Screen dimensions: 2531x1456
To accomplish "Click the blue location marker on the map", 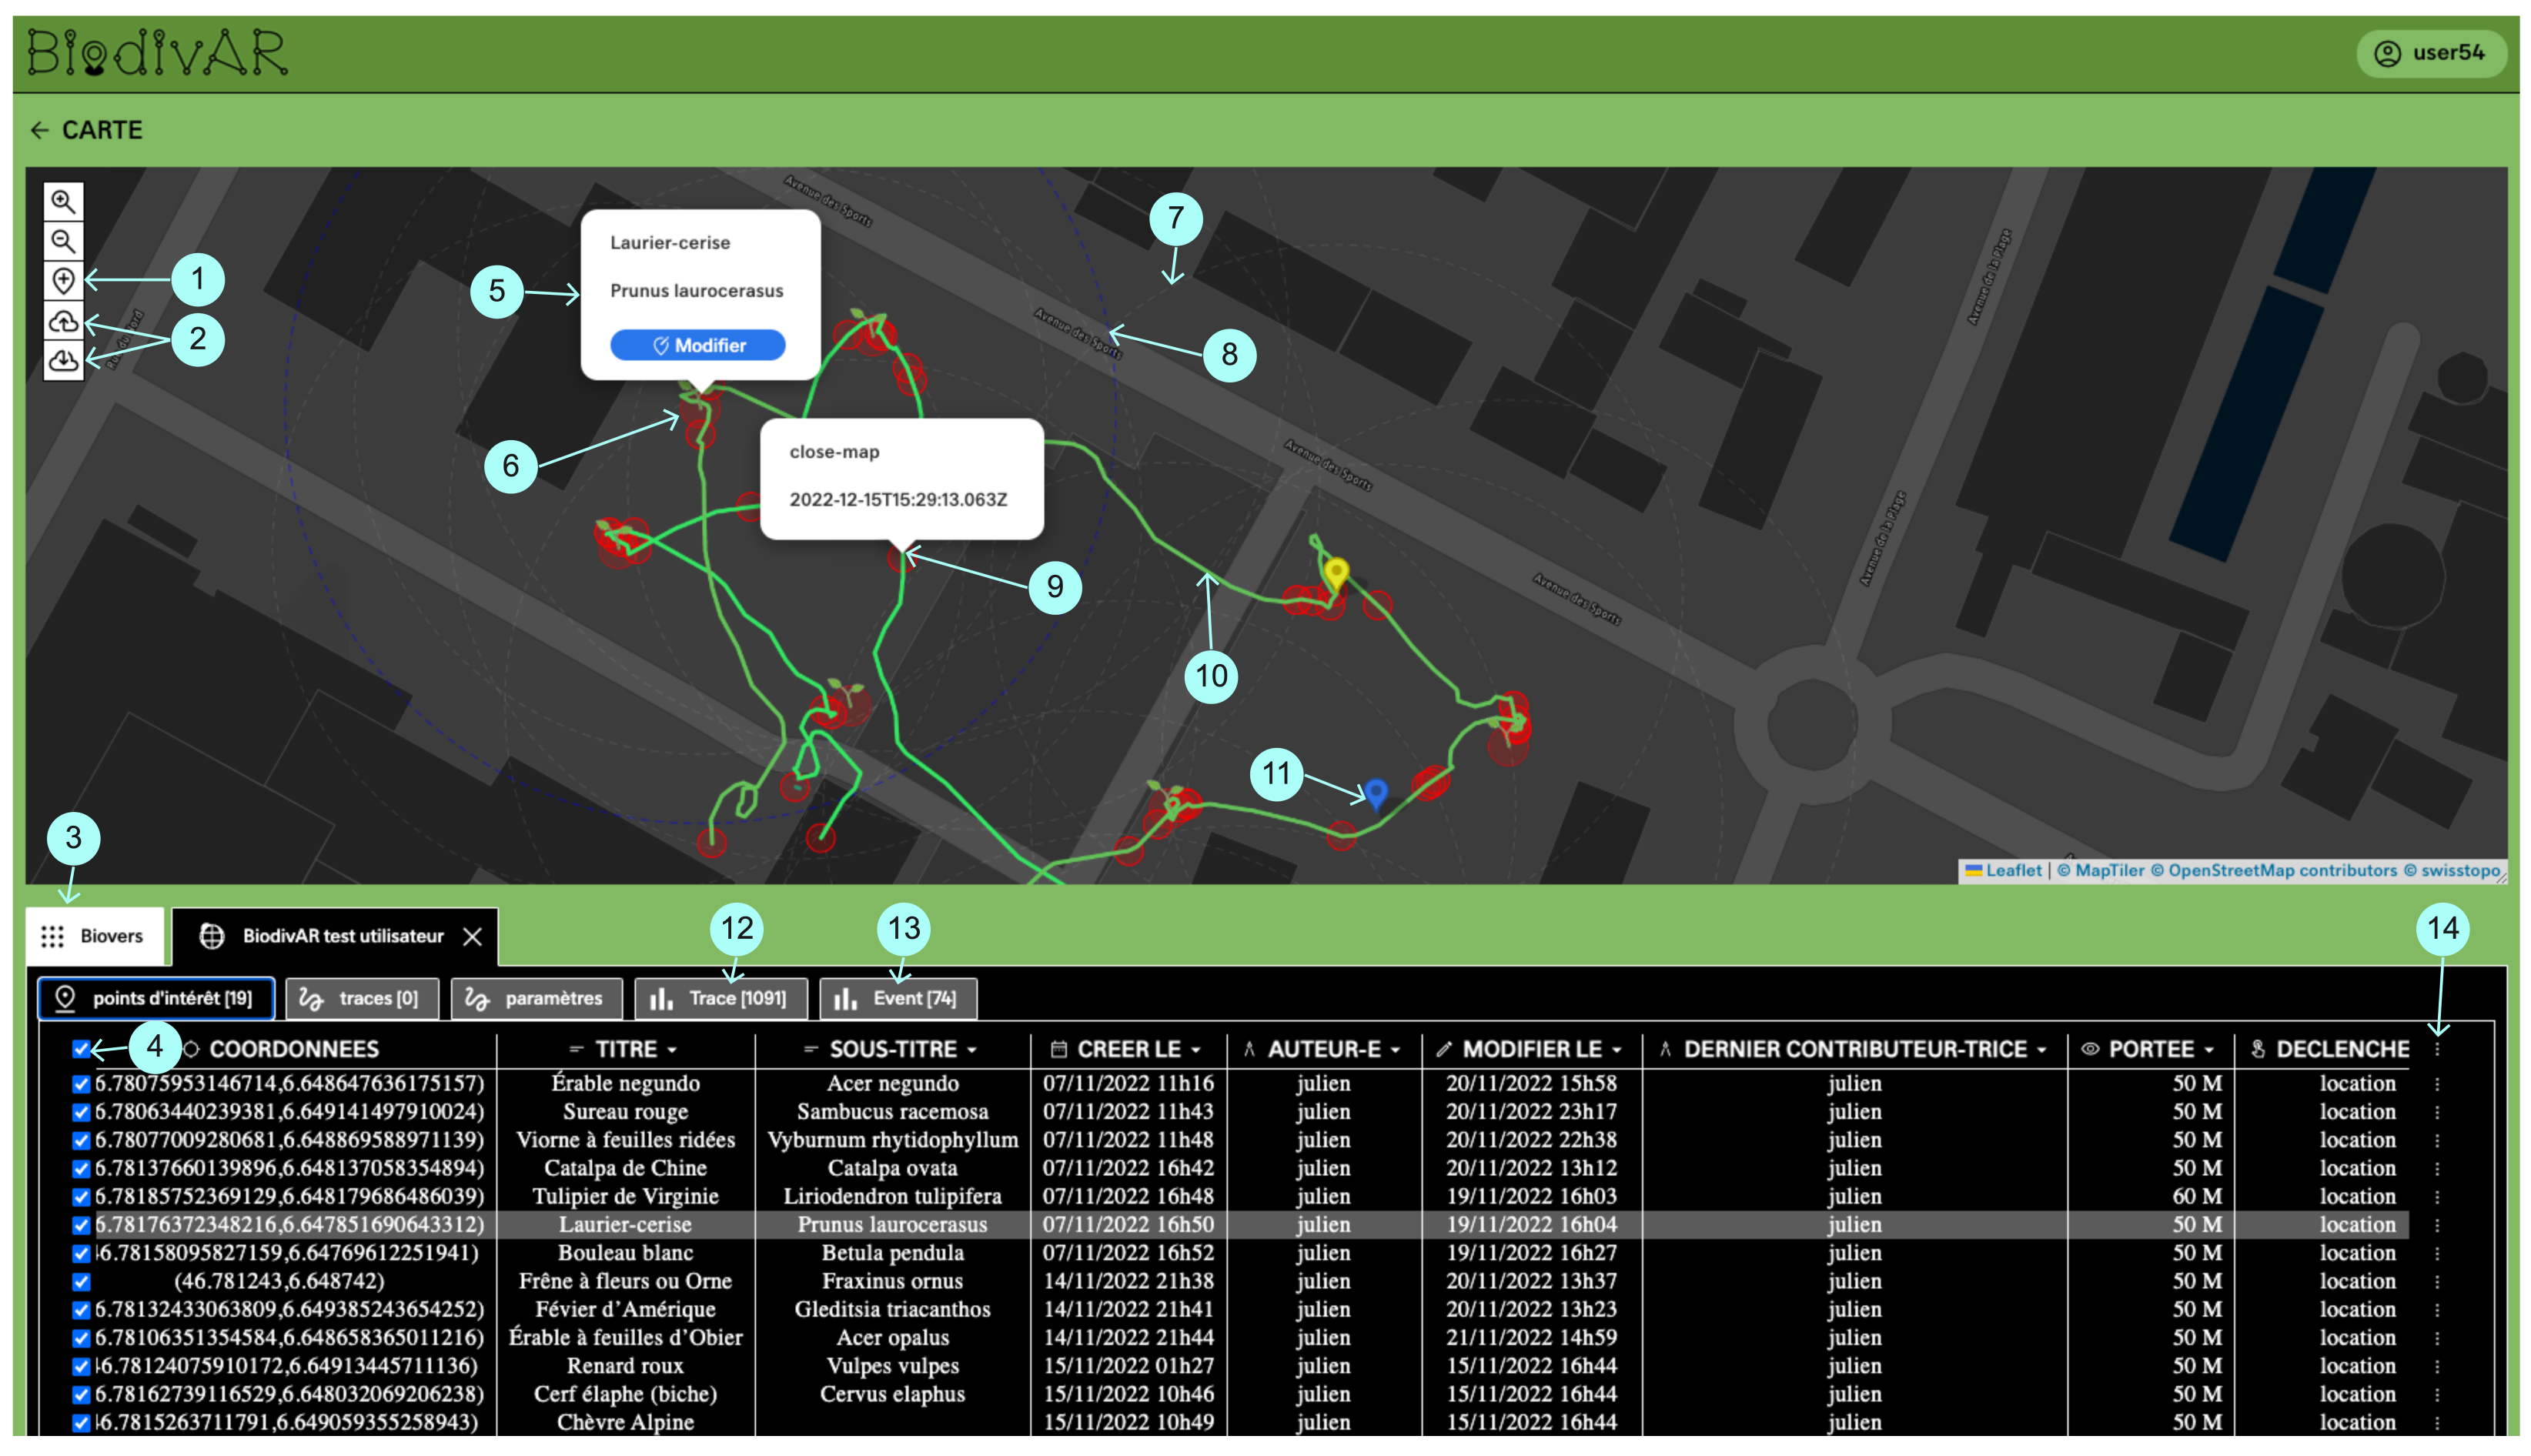I will (x=1376, y=792).
